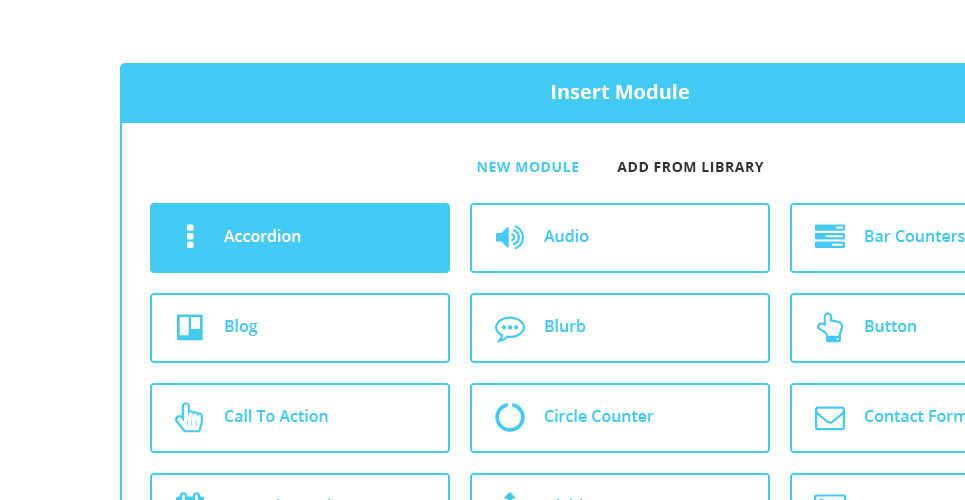This screenshot has width=965, height=500.
Task: Click the Button module's pointing hand icon
Action: 830,327
